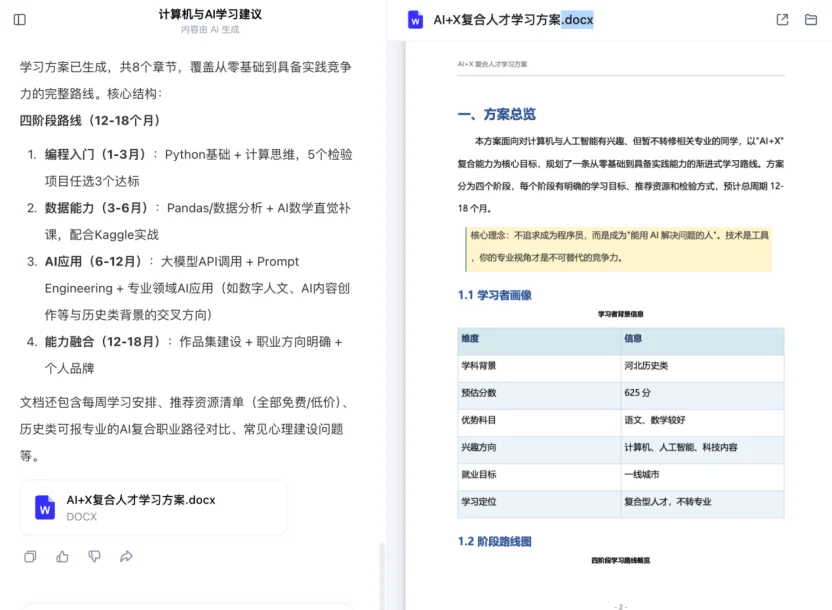832x610 pixels.
Task: Click table cell 625 分
Action: coord(703,396)
